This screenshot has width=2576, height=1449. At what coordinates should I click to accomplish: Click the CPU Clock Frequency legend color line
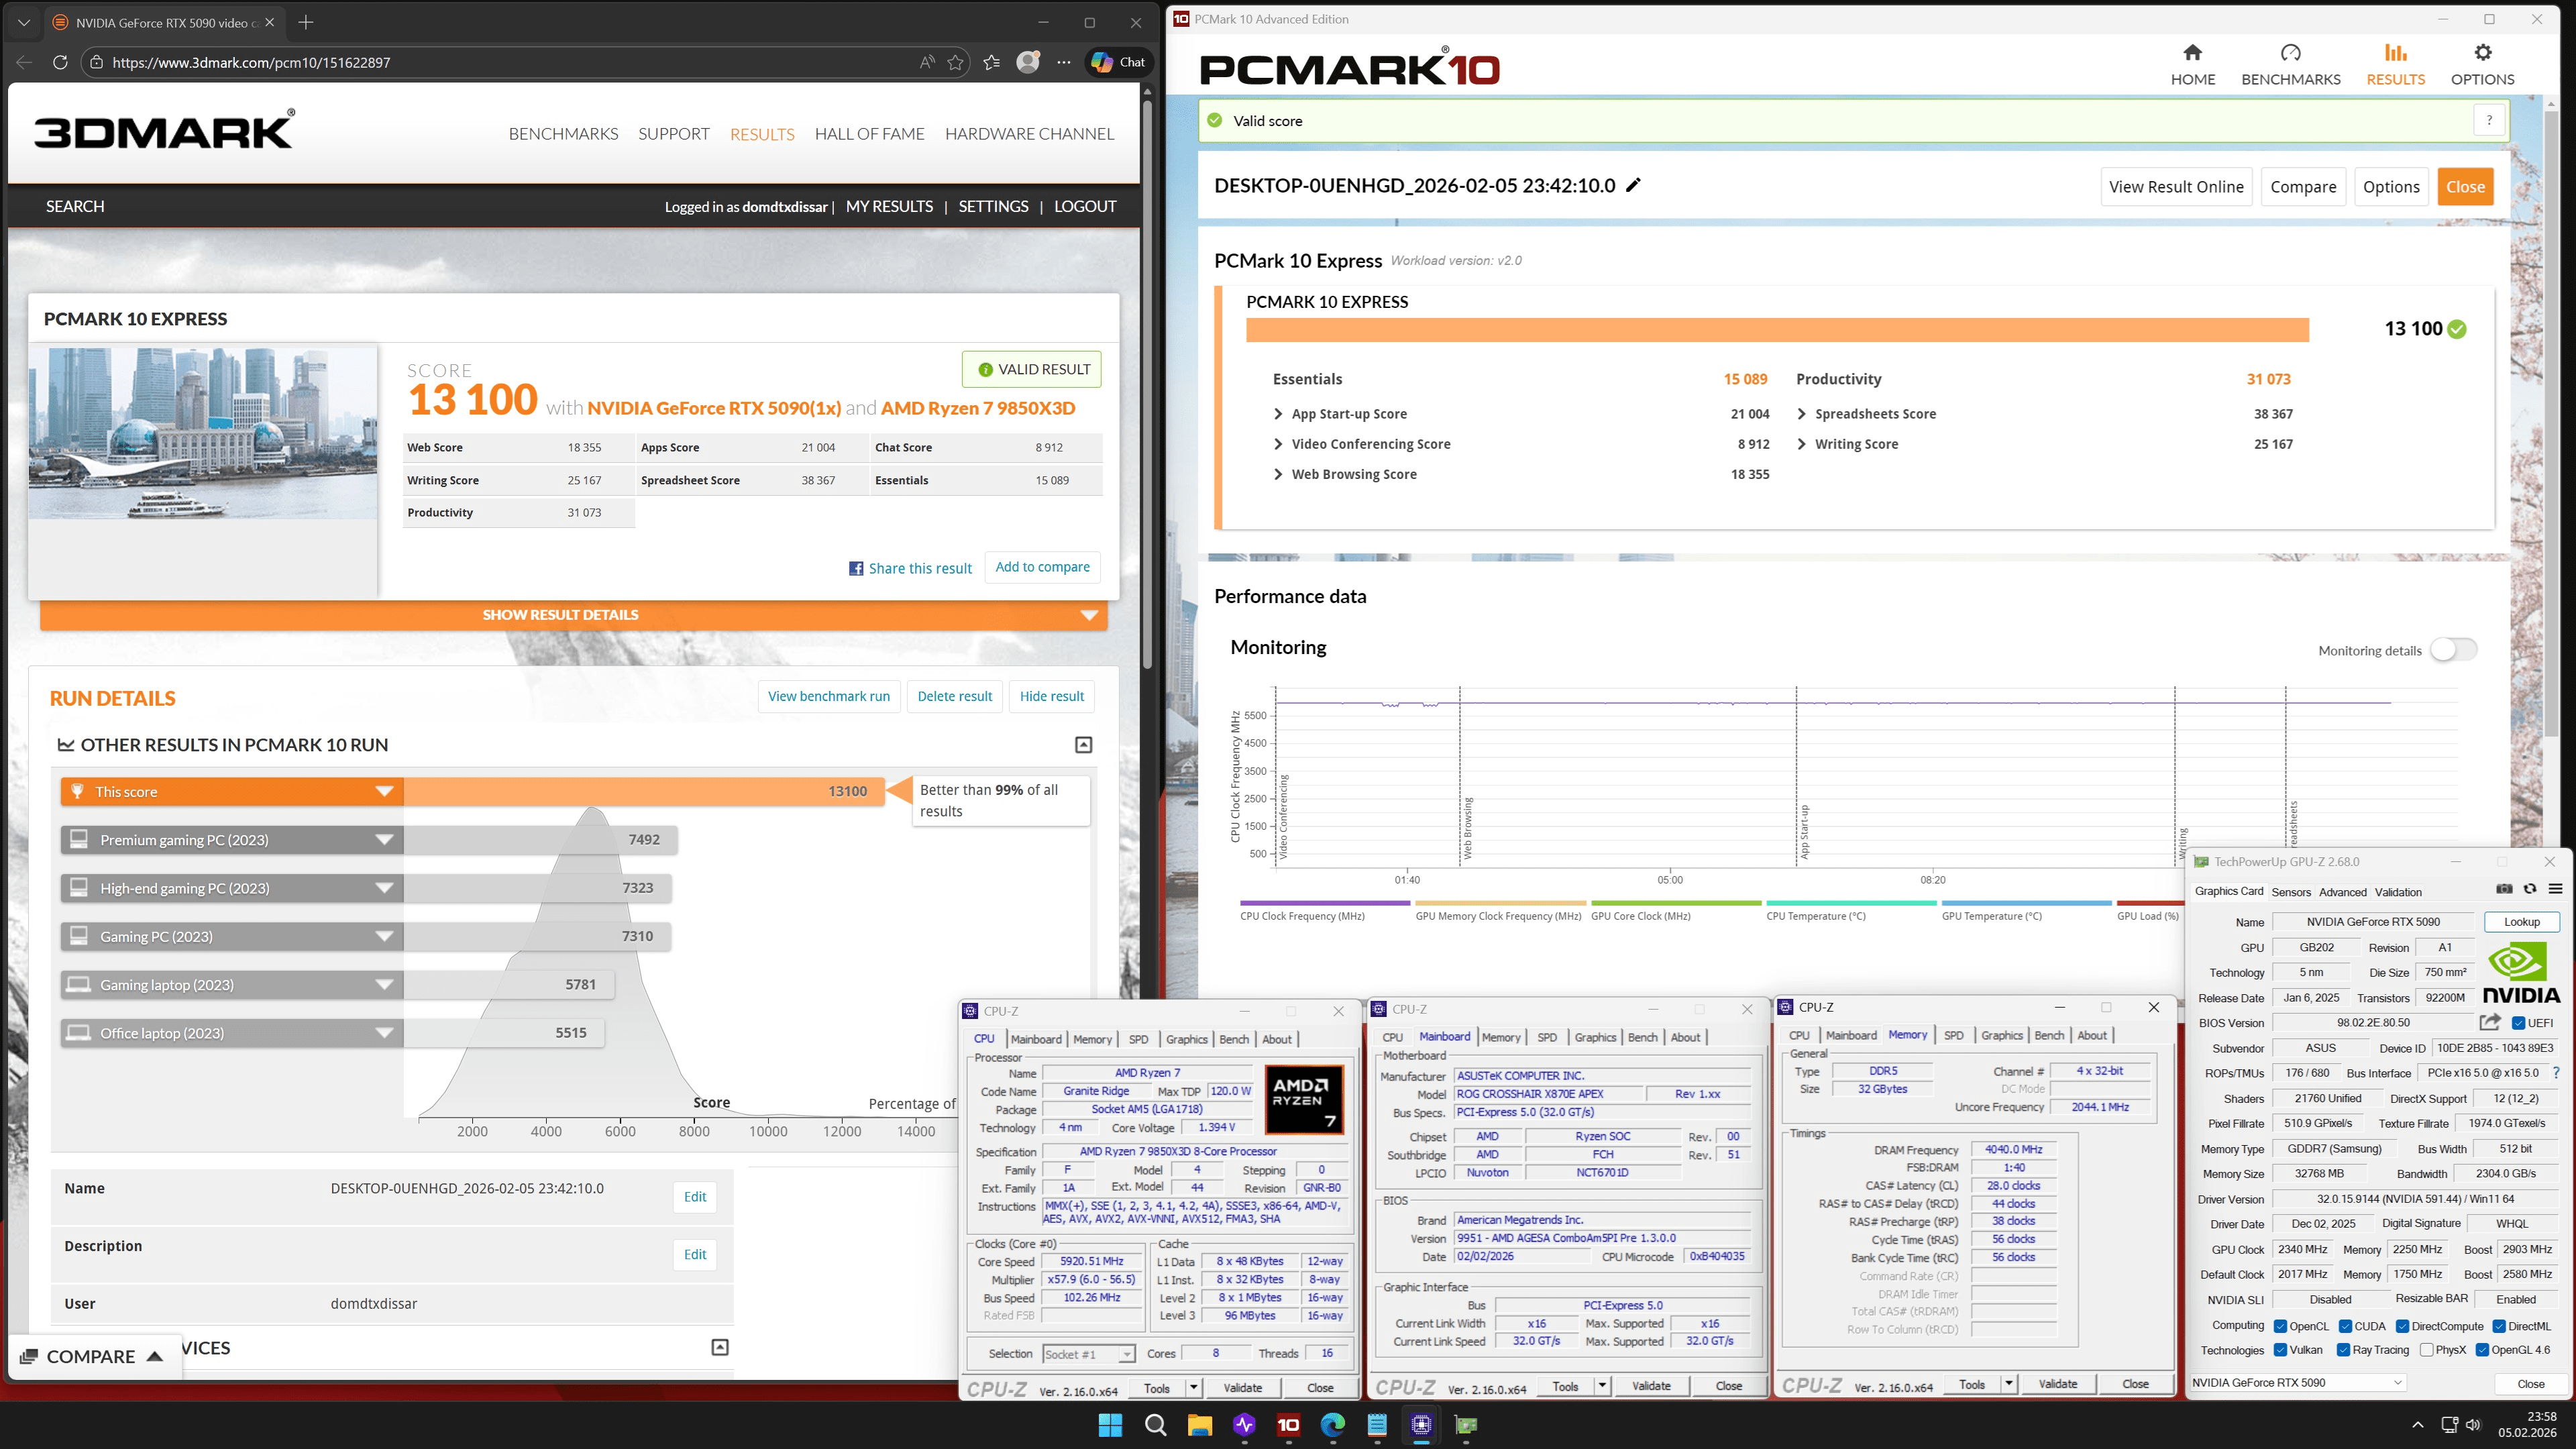pos(1324,903)
